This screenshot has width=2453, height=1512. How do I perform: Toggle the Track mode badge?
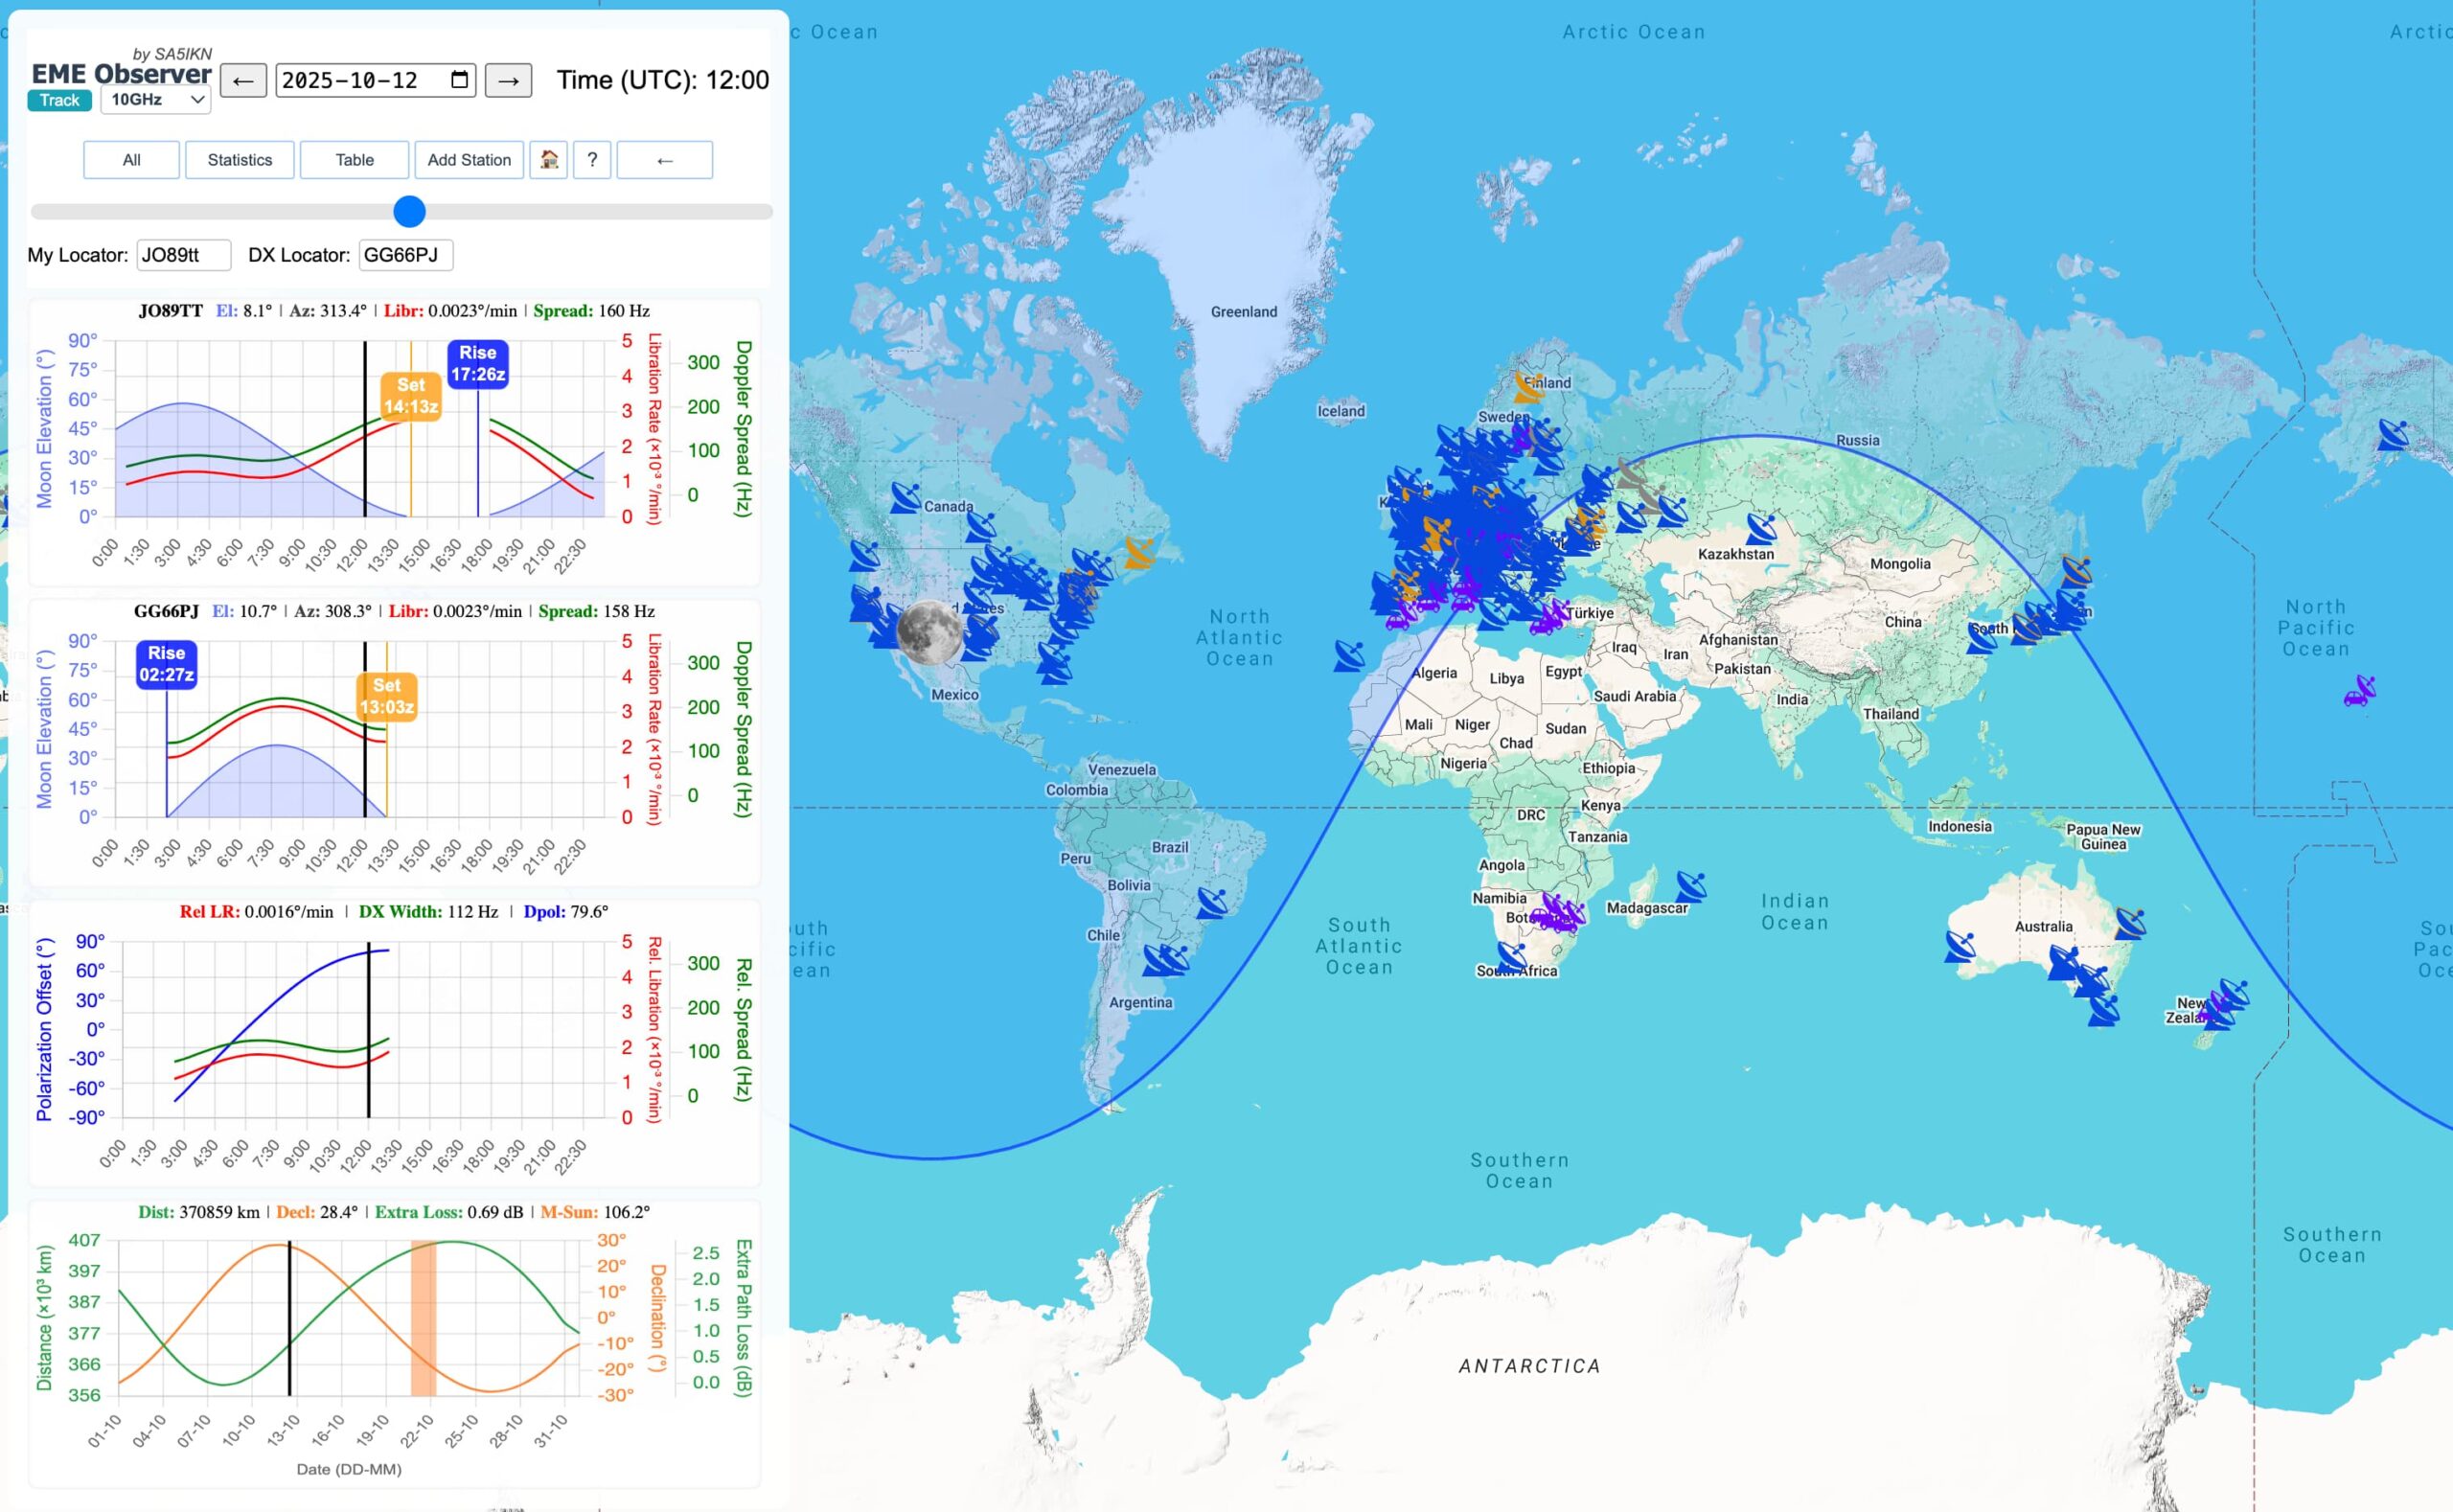pyautogui.click(x=59, y=100)
